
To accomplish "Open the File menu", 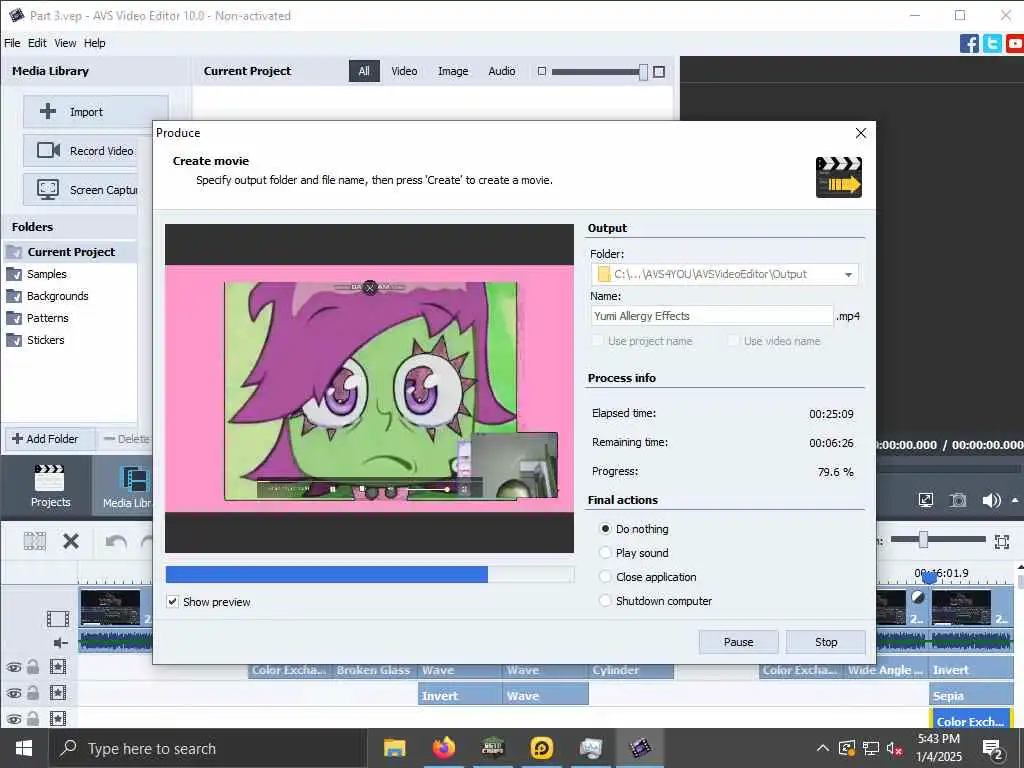I will click(x=12, y=43).
